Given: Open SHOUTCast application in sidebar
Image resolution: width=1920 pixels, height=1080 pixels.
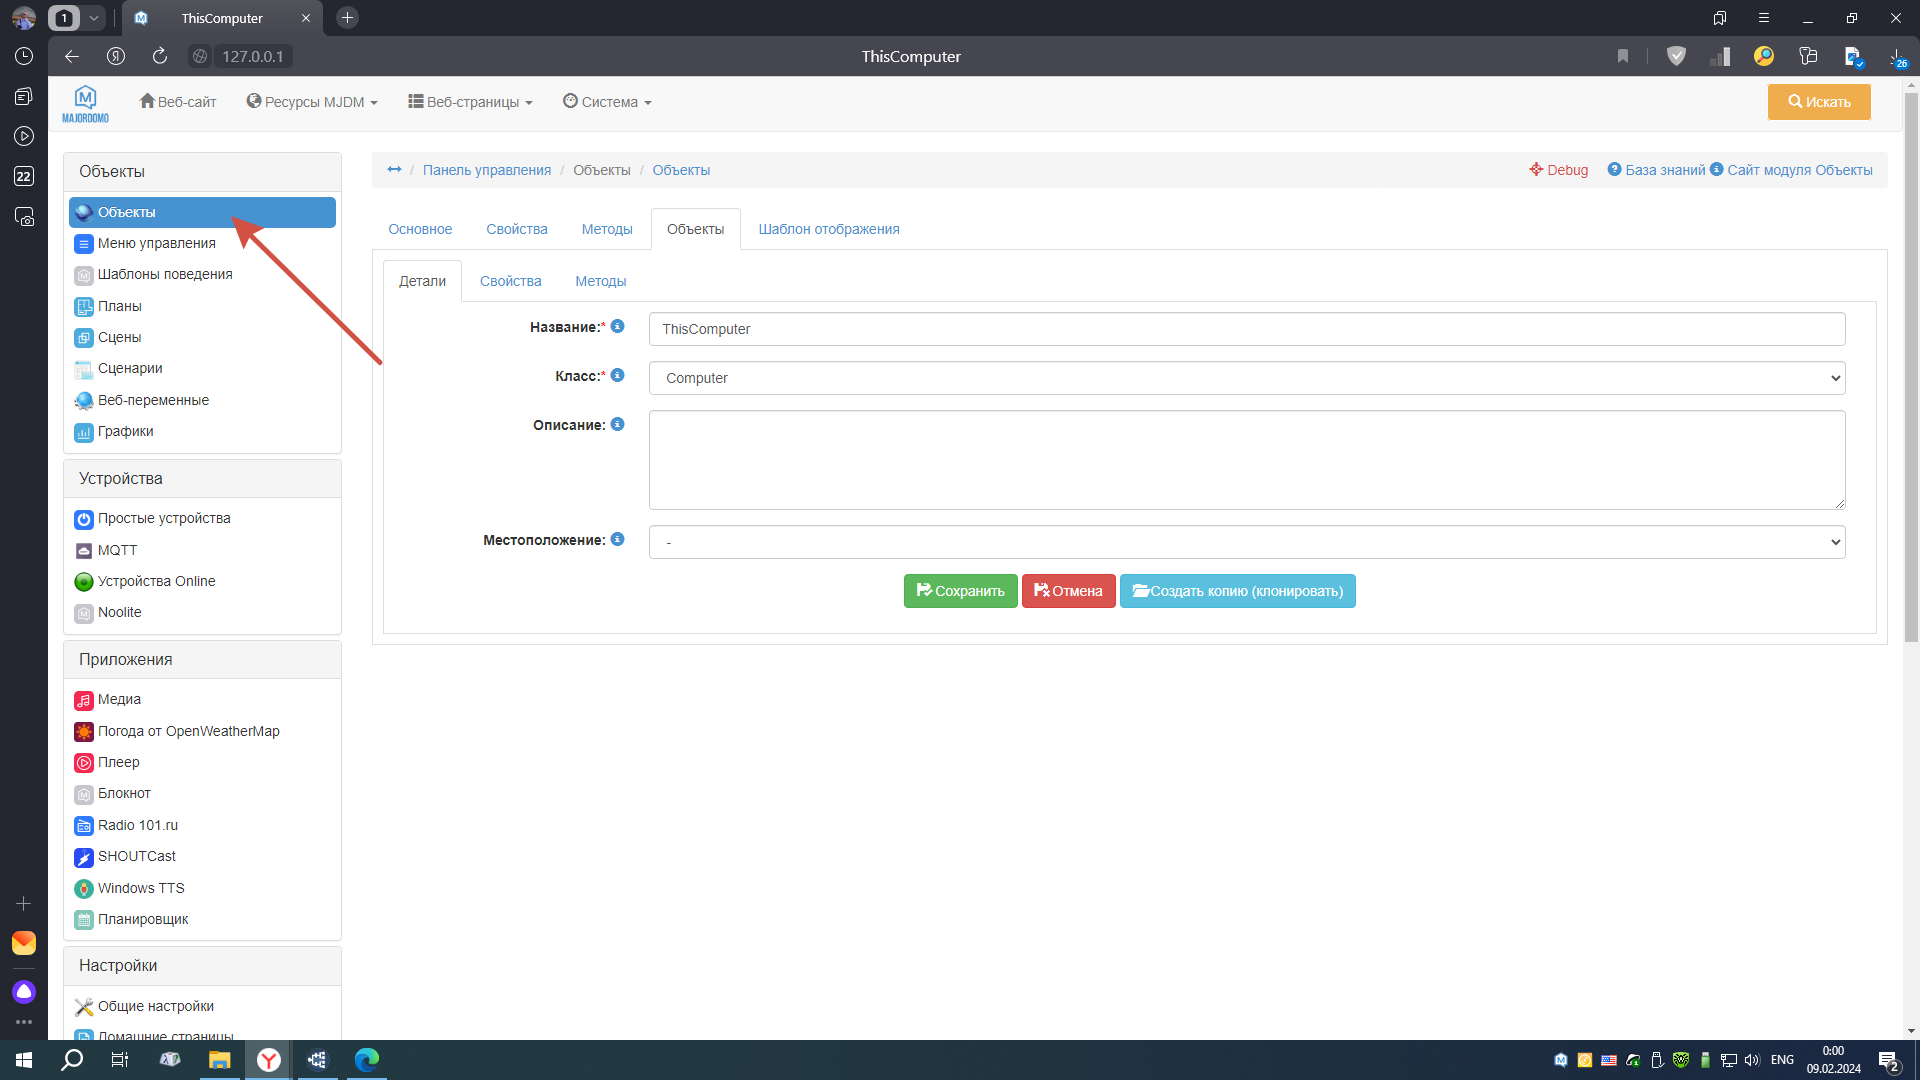Looking at the screenshot, I should [x=136, y=856].
